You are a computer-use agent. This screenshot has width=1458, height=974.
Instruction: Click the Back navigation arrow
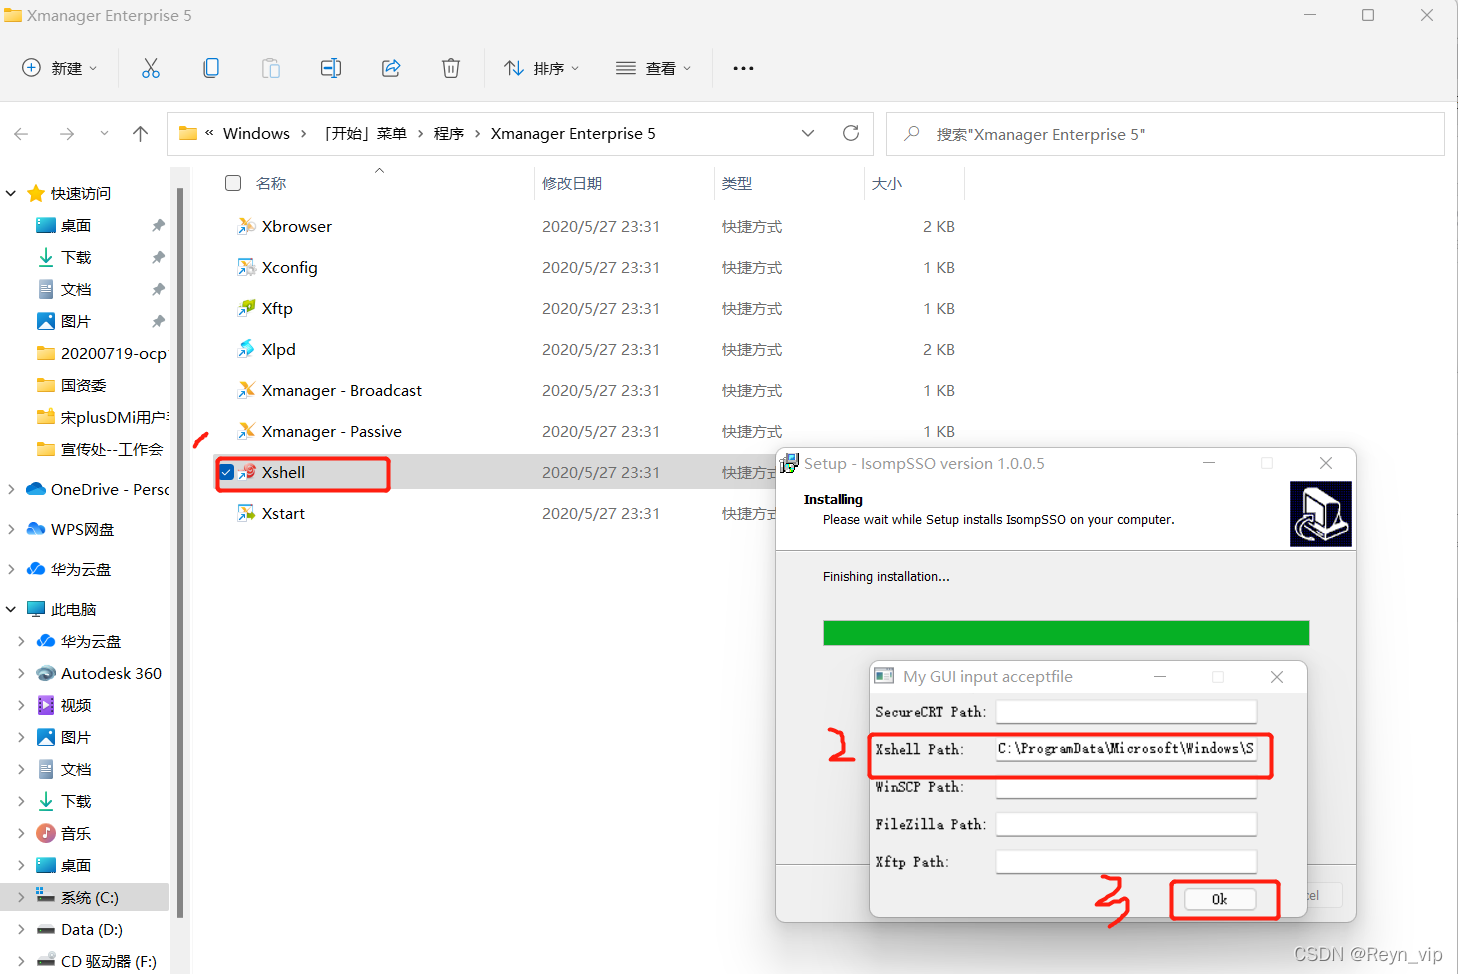click(22, 134)
